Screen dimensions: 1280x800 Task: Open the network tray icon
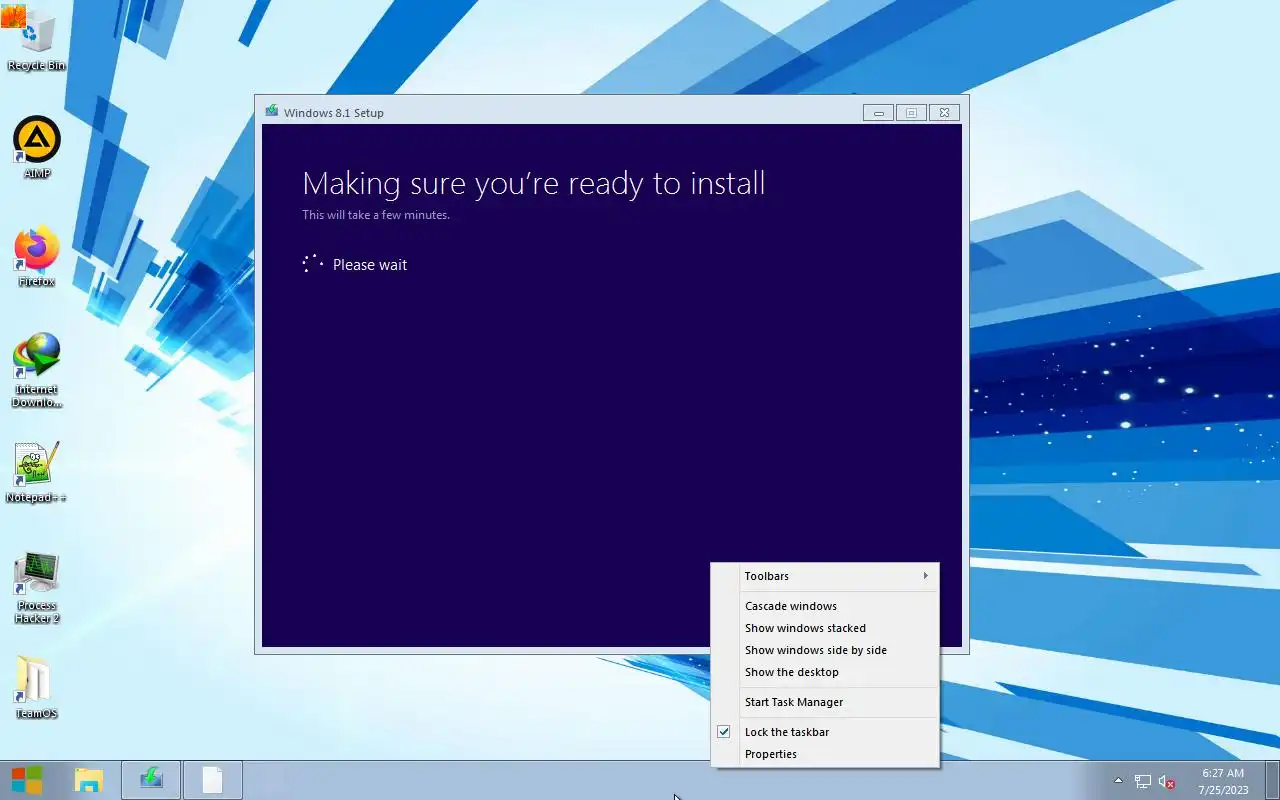(1143, 781)
